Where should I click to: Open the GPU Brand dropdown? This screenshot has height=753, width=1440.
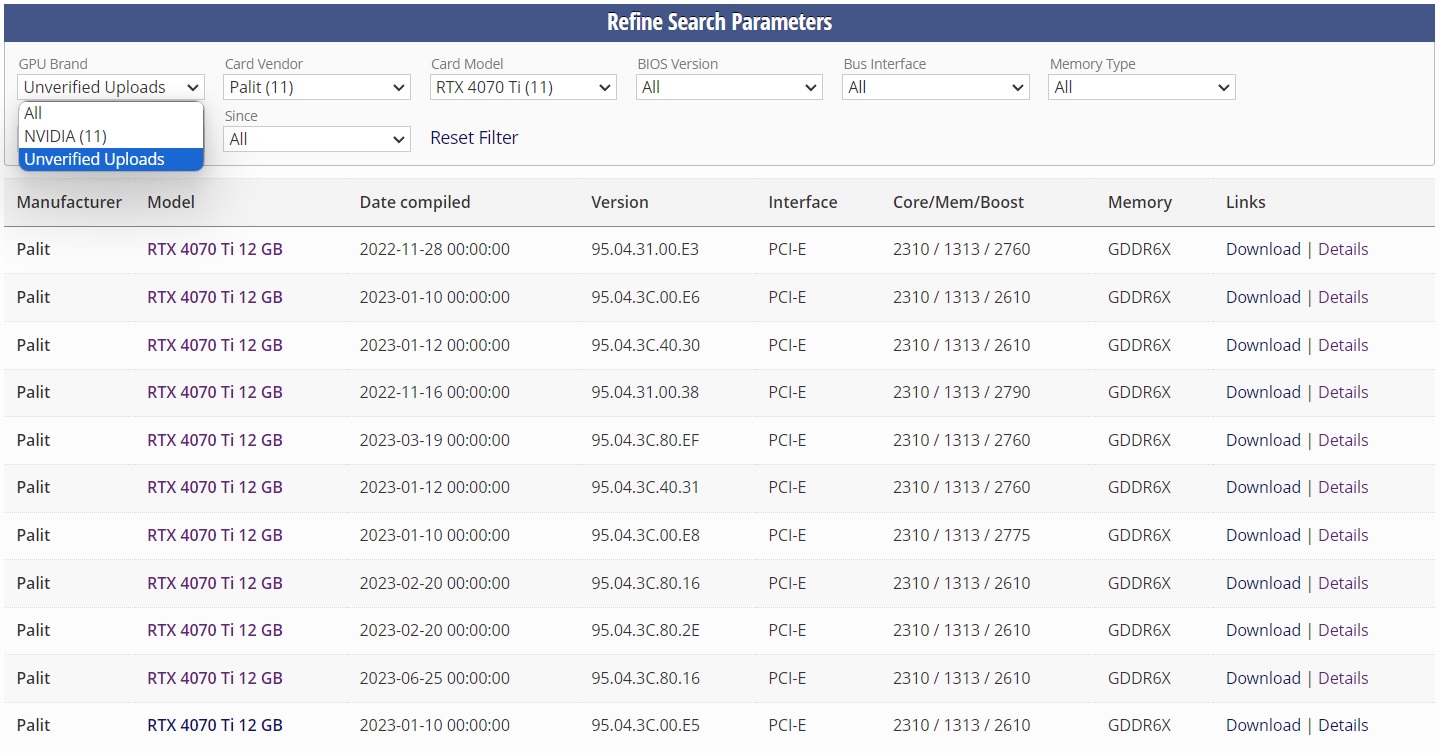click(x=111, y=87)
